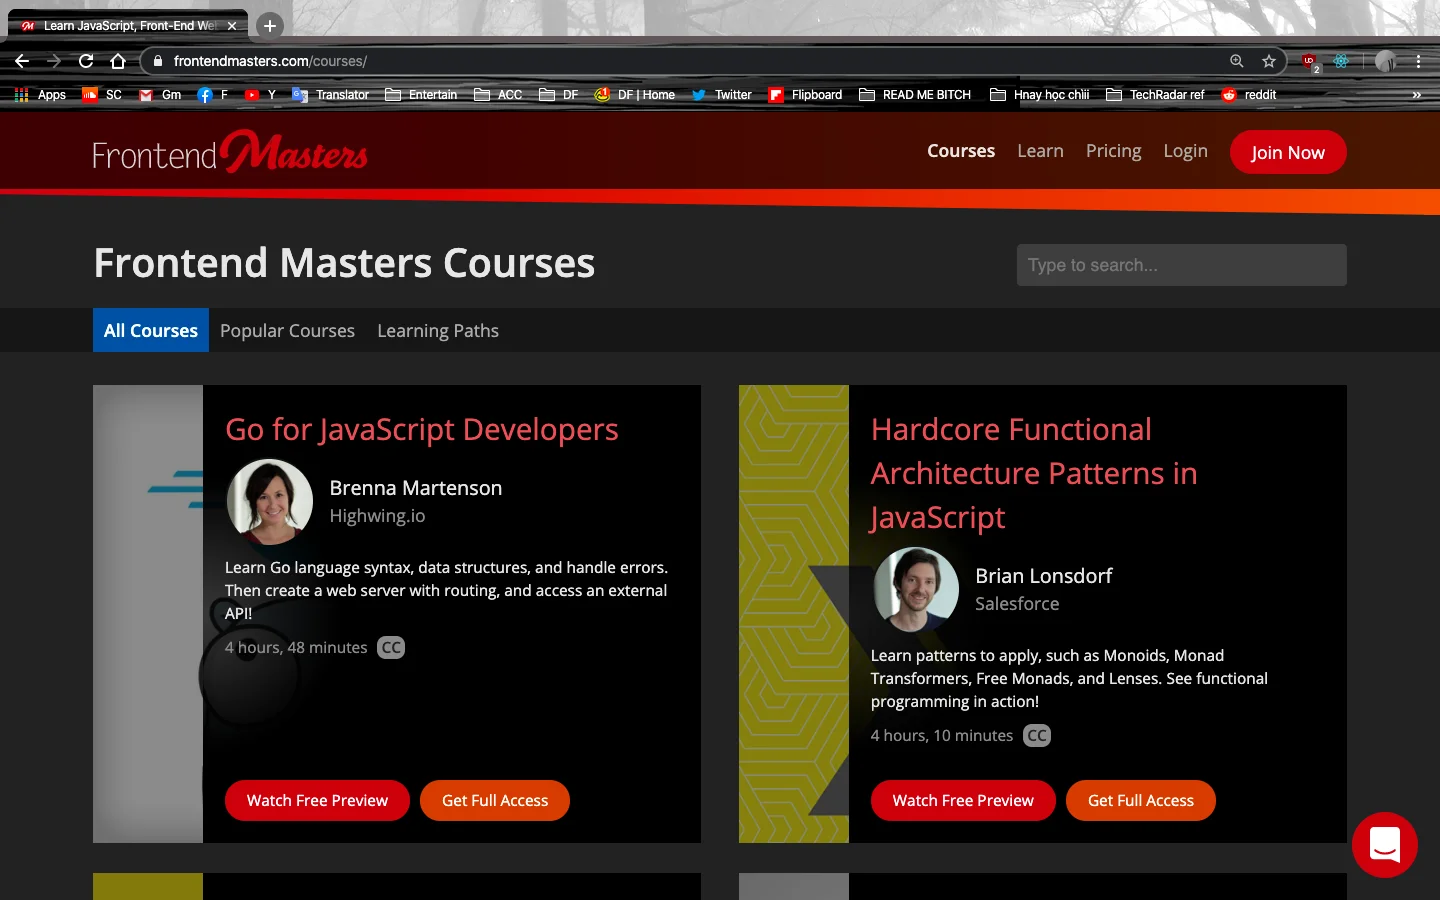Open Learn in the top navigation
Viewport: 1440px width, 900px height.
pos(1040,151)
